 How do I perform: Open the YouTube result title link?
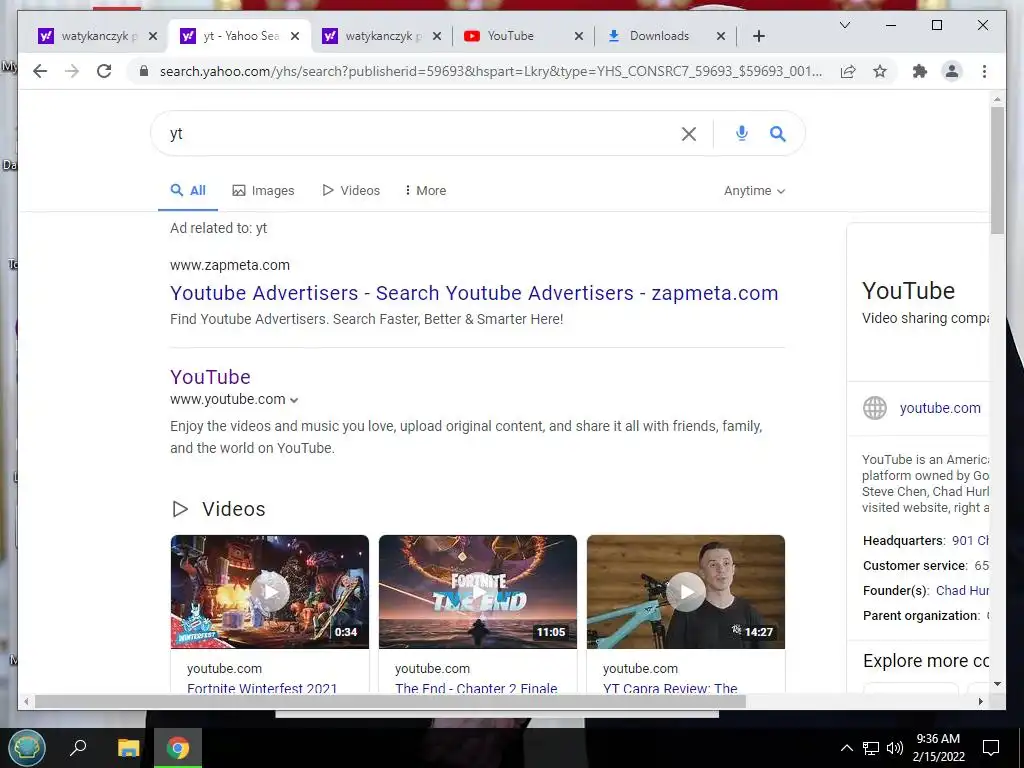coord(210,377)
